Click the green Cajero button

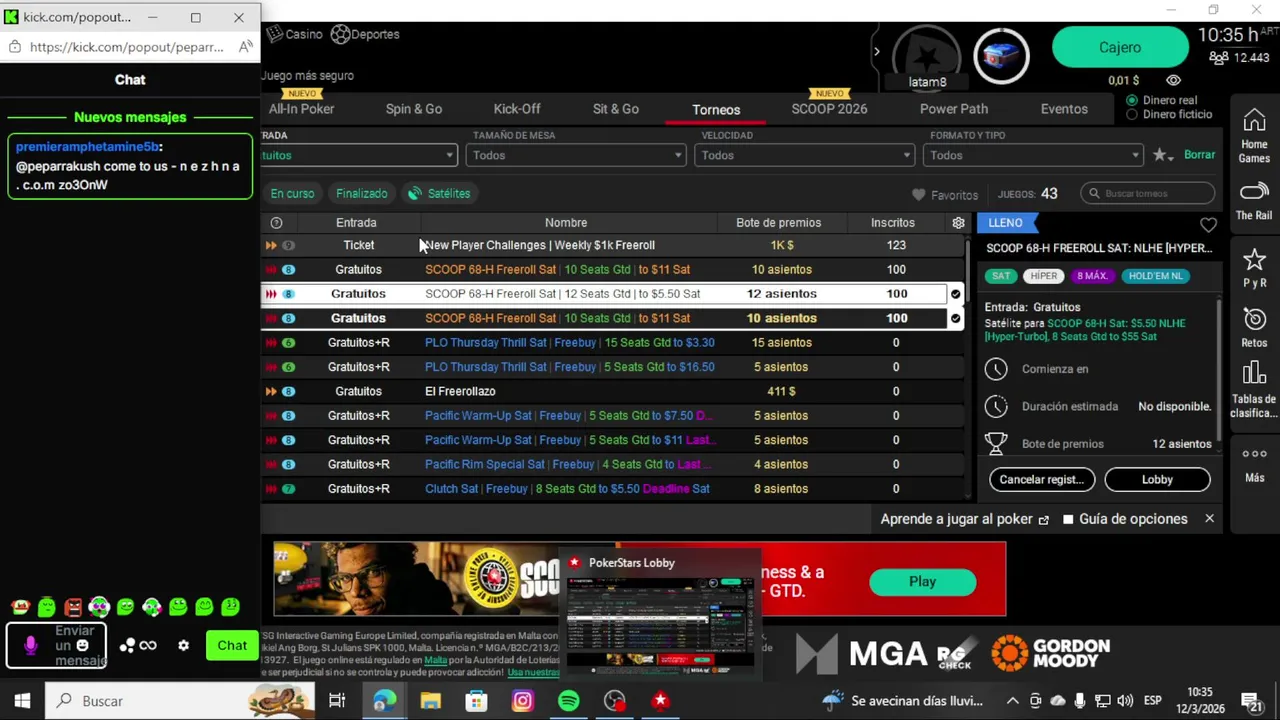(x=1120, y=47)
